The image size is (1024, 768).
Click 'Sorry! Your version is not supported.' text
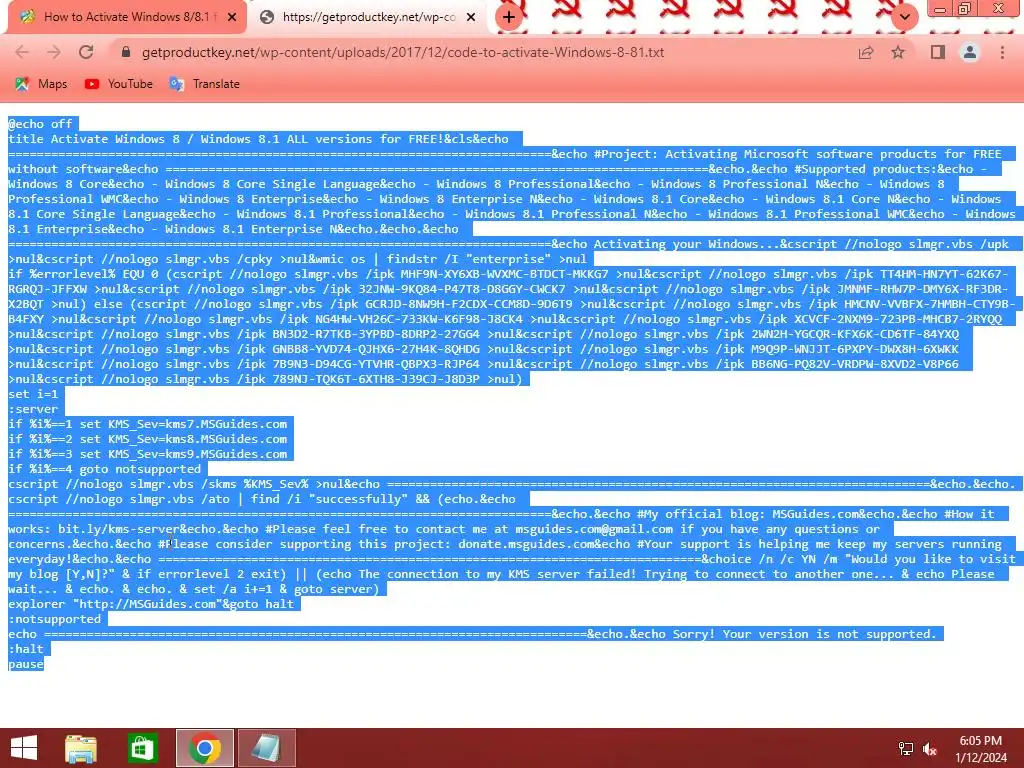(x=805, y=633)
